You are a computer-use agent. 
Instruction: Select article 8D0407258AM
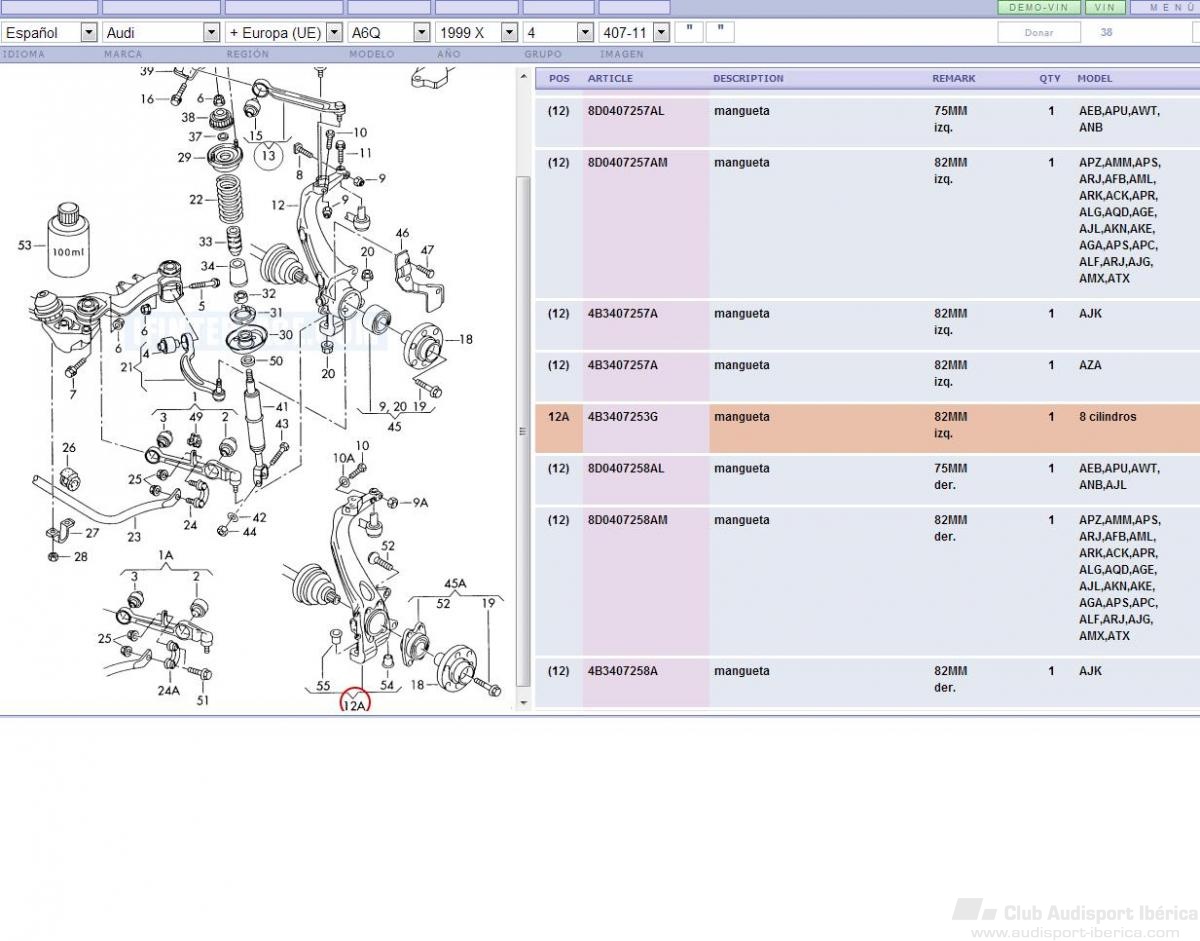tap(627, 521)
